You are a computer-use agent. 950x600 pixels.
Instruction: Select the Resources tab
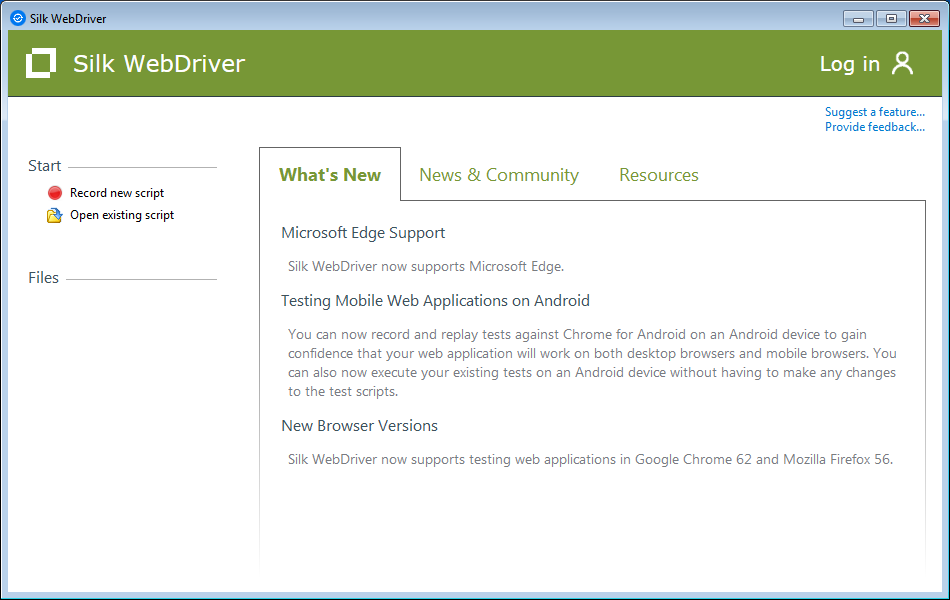coord(658,175)
